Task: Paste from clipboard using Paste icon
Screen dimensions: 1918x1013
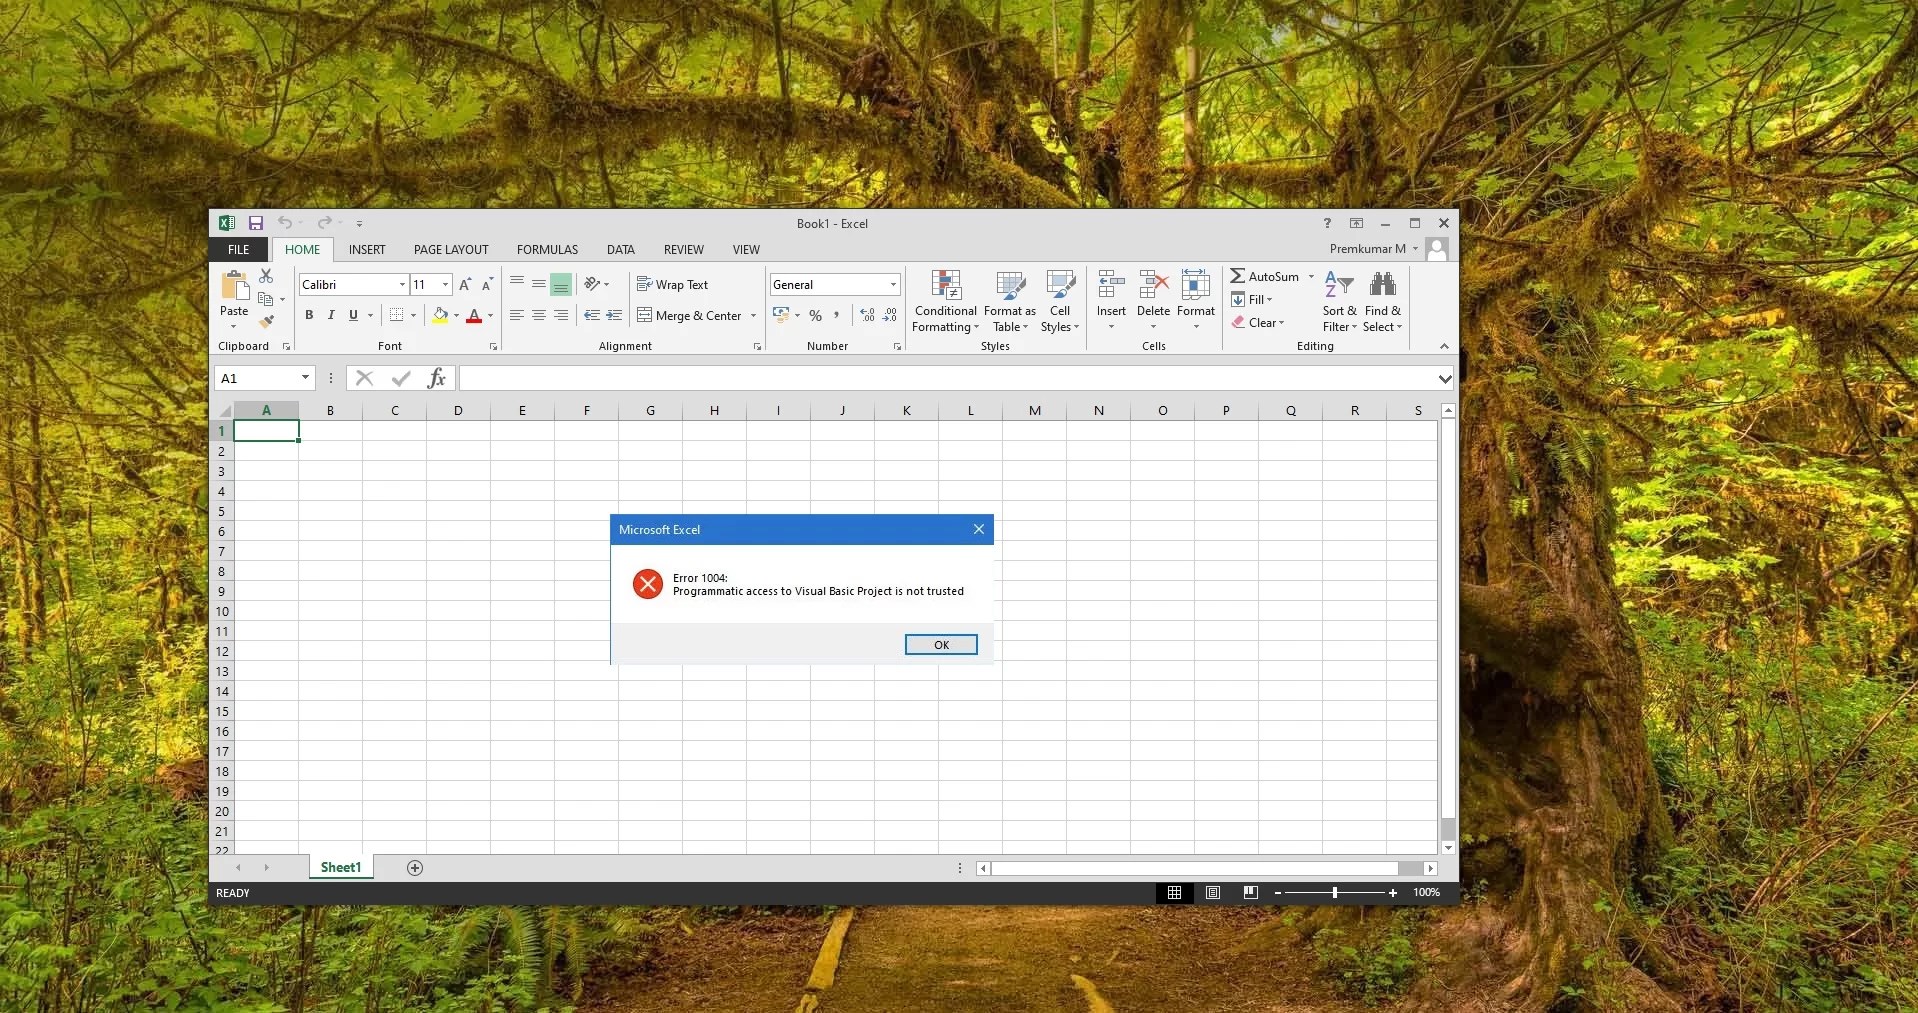Action: [234, 287]
